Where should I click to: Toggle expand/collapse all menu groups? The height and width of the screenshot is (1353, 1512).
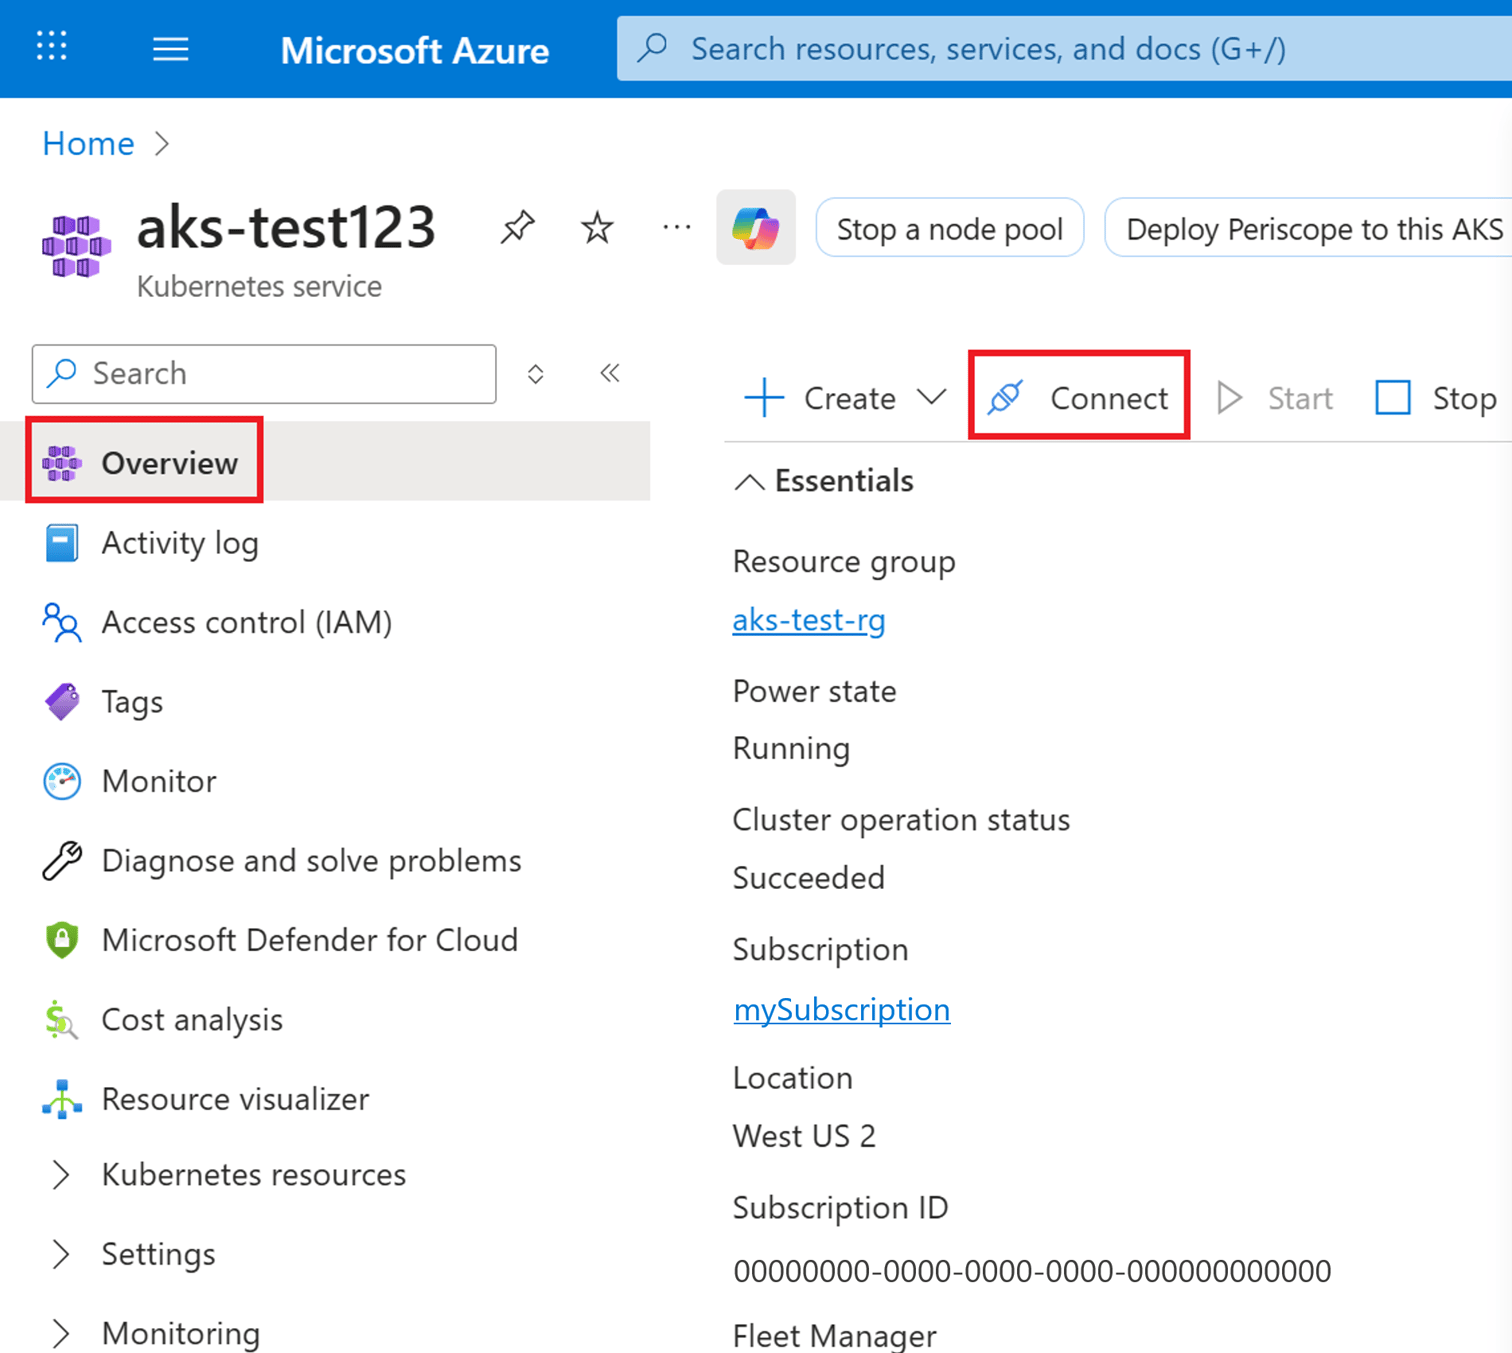tap(536, 374)
